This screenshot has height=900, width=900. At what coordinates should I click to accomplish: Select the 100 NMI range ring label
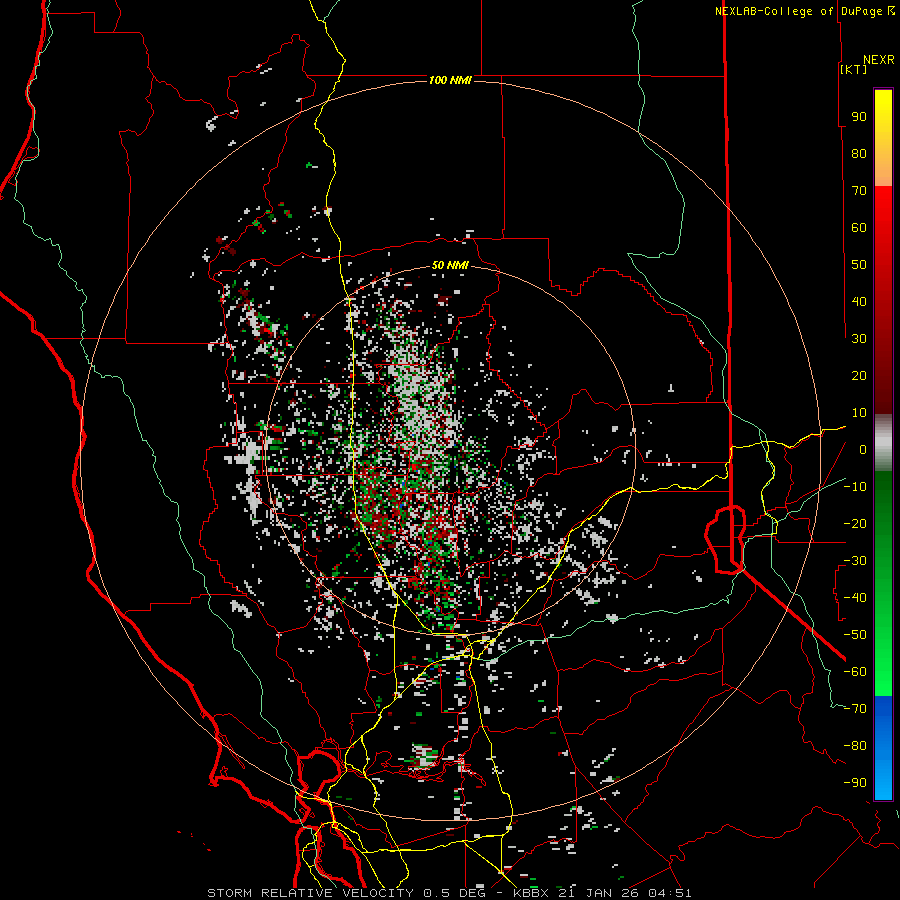[450, 80]
